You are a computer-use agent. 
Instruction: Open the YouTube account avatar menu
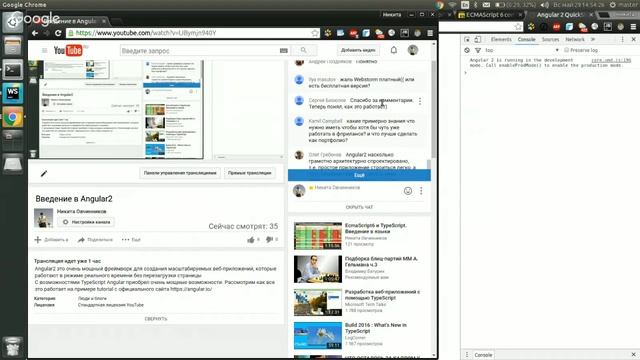pyautogui.click(x=413, y=50)
